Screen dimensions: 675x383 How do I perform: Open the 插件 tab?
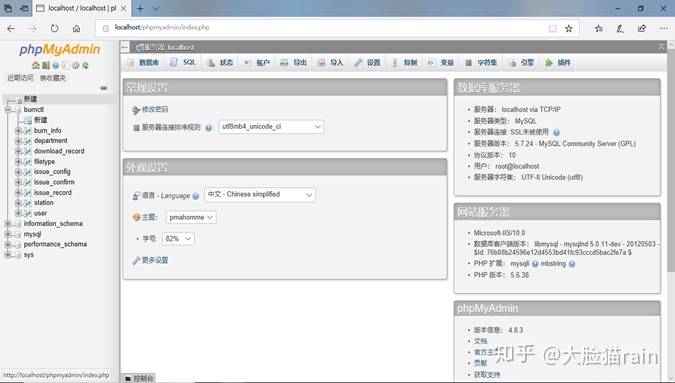pos(558,63)
